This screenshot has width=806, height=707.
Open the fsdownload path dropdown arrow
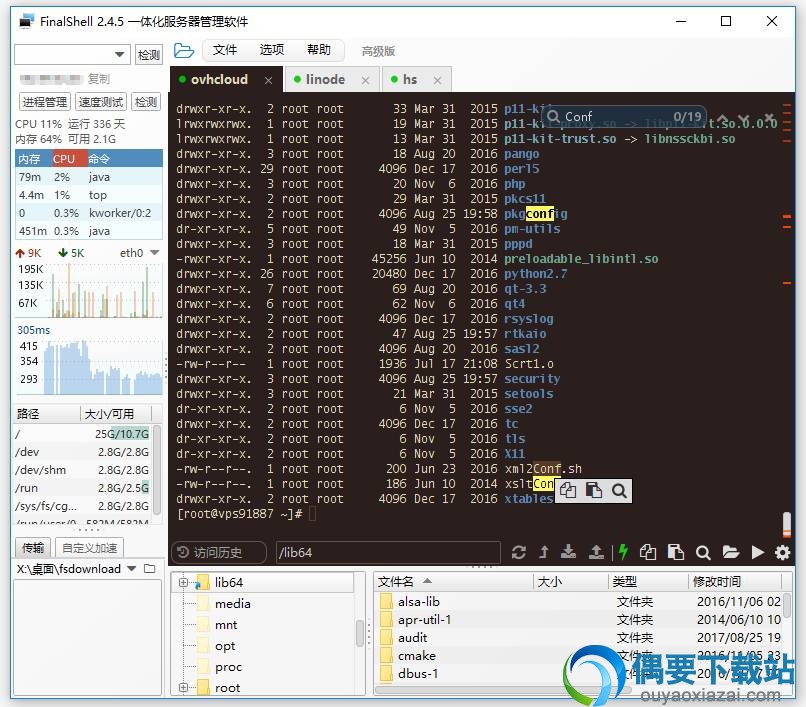click(x=132, y=569)
